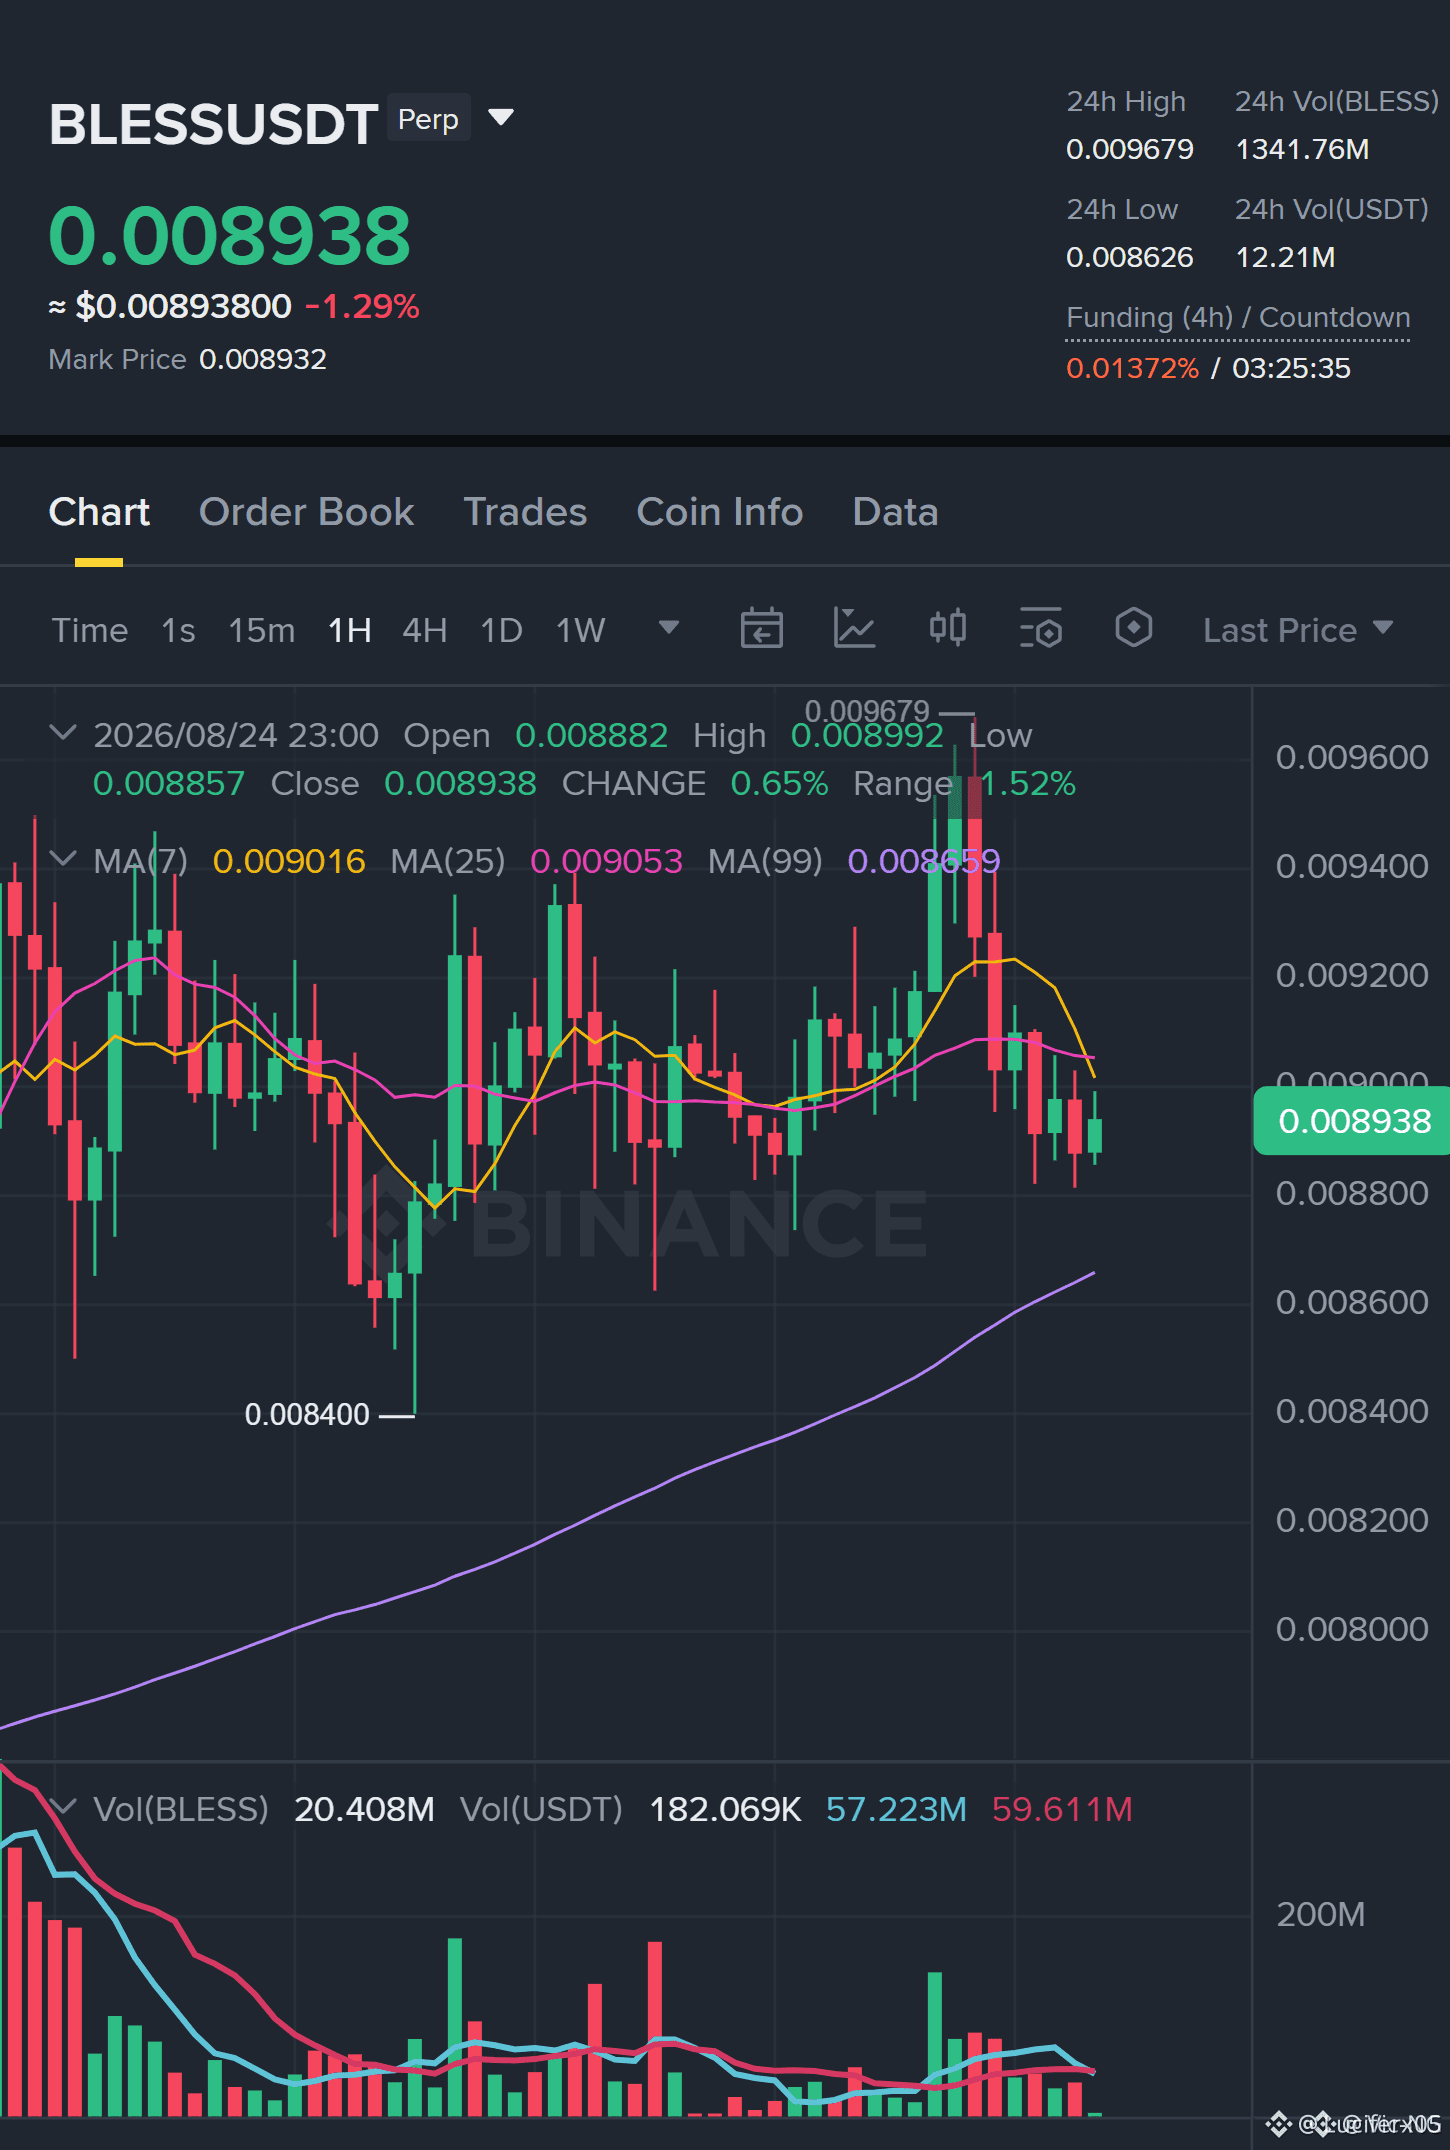Switch to the Chart tab

pyautogui.click(x=99, y=512)
